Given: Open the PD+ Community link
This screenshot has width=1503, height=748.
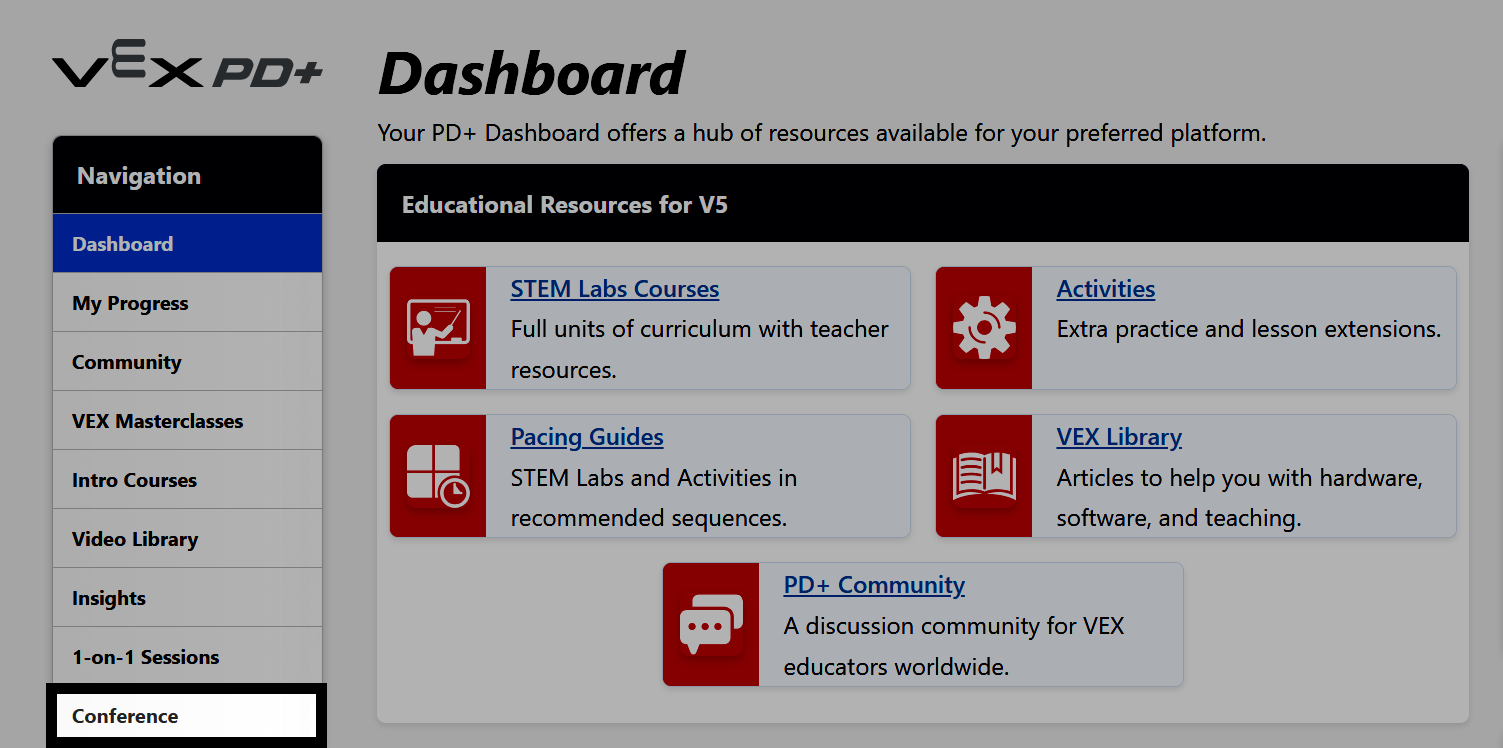Looking at the screenshot, I should point(873,585).
